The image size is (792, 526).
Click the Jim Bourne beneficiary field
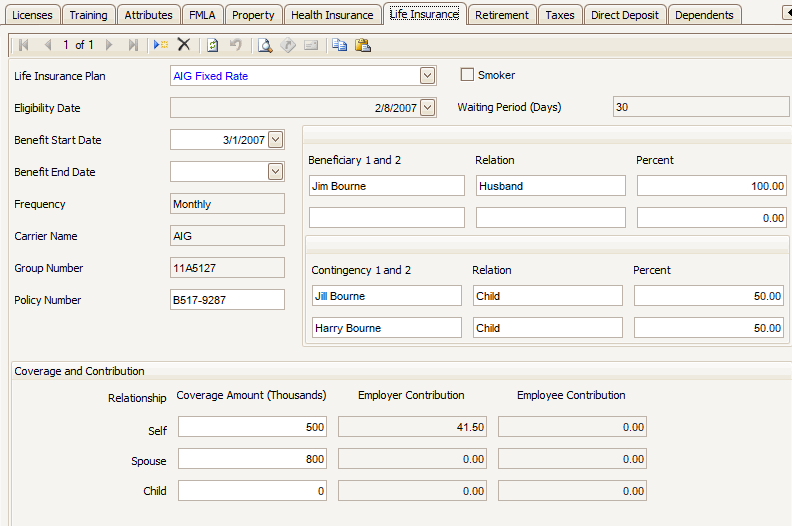[387, 186]
